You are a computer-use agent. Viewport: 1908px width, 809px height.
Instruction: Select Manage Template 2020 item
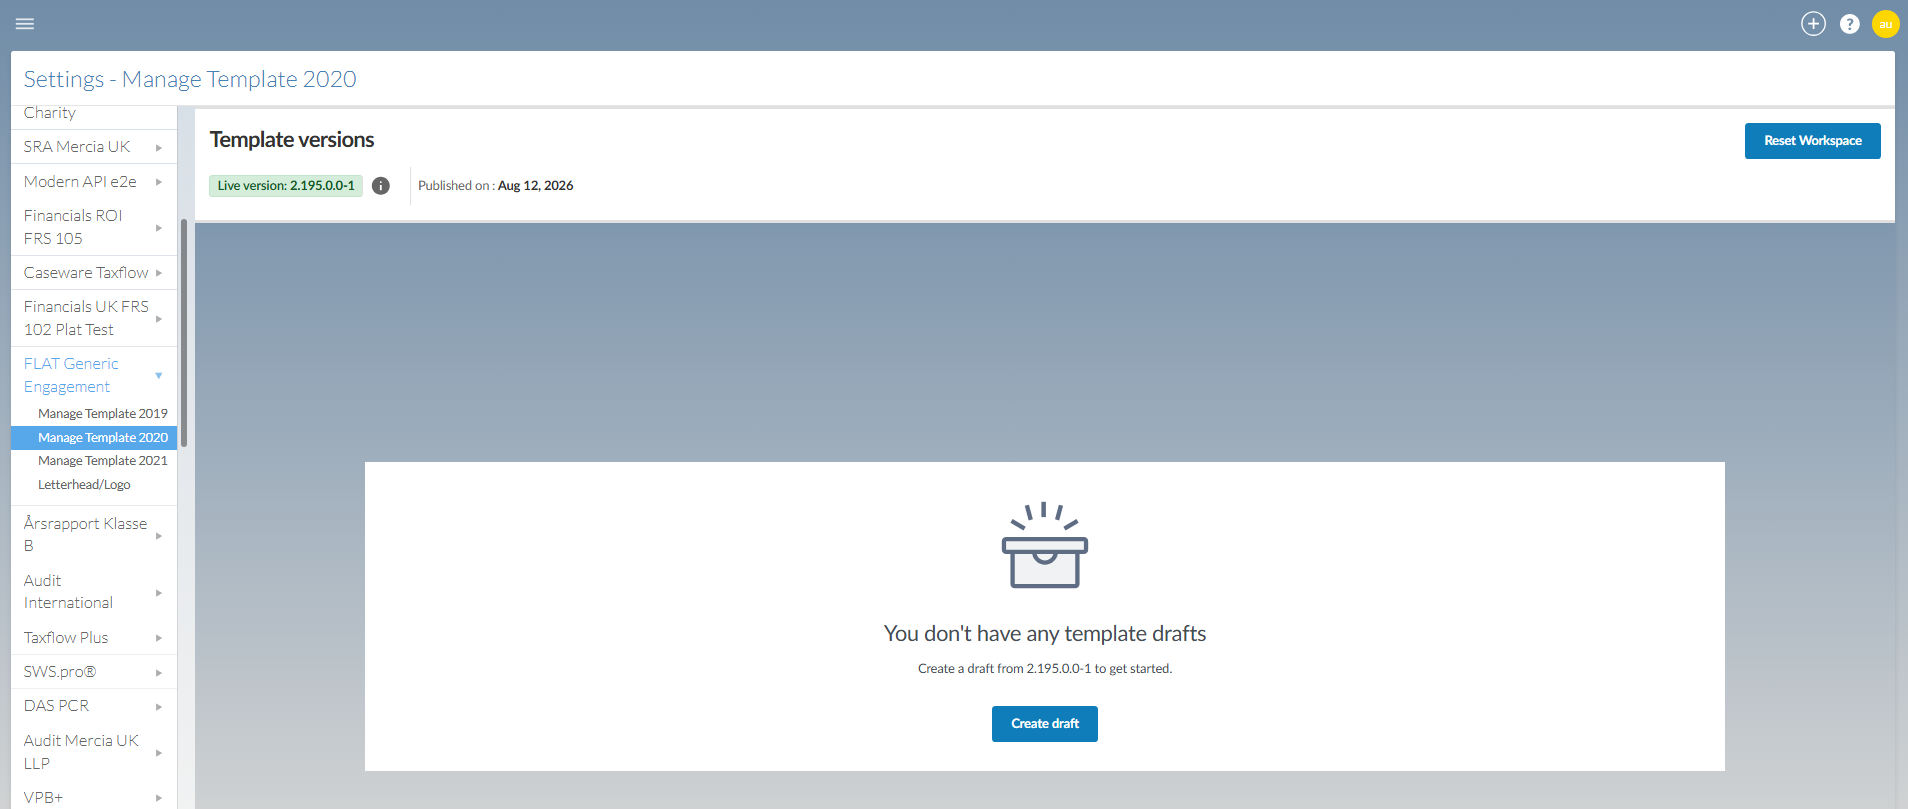point(94,438)
